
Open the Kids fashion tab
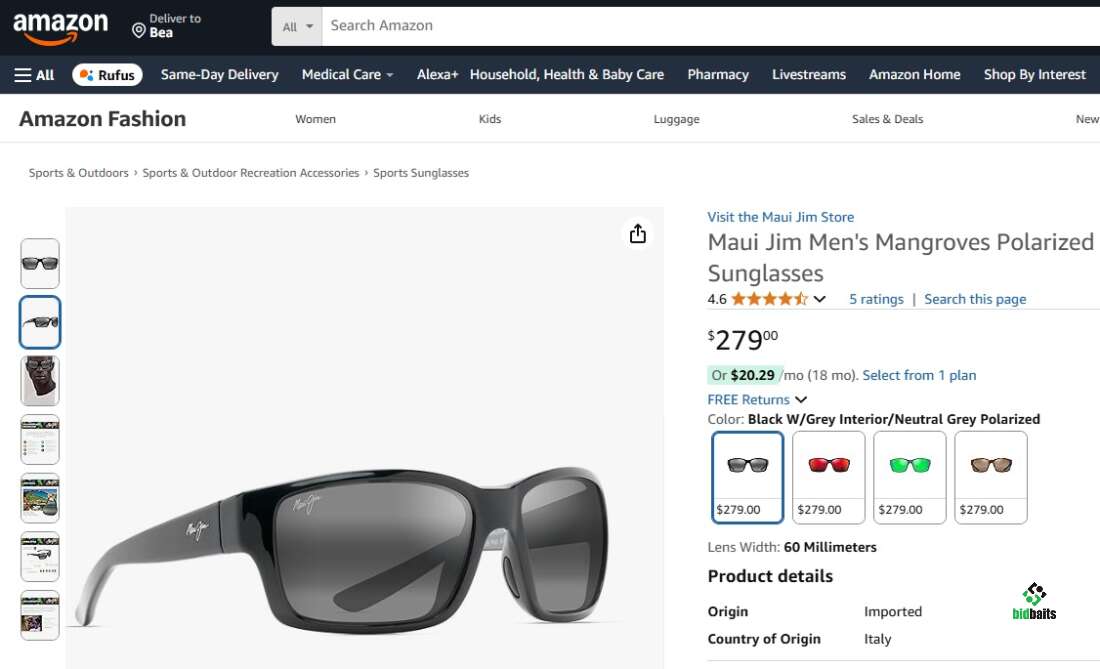click(x=490, y=119)
